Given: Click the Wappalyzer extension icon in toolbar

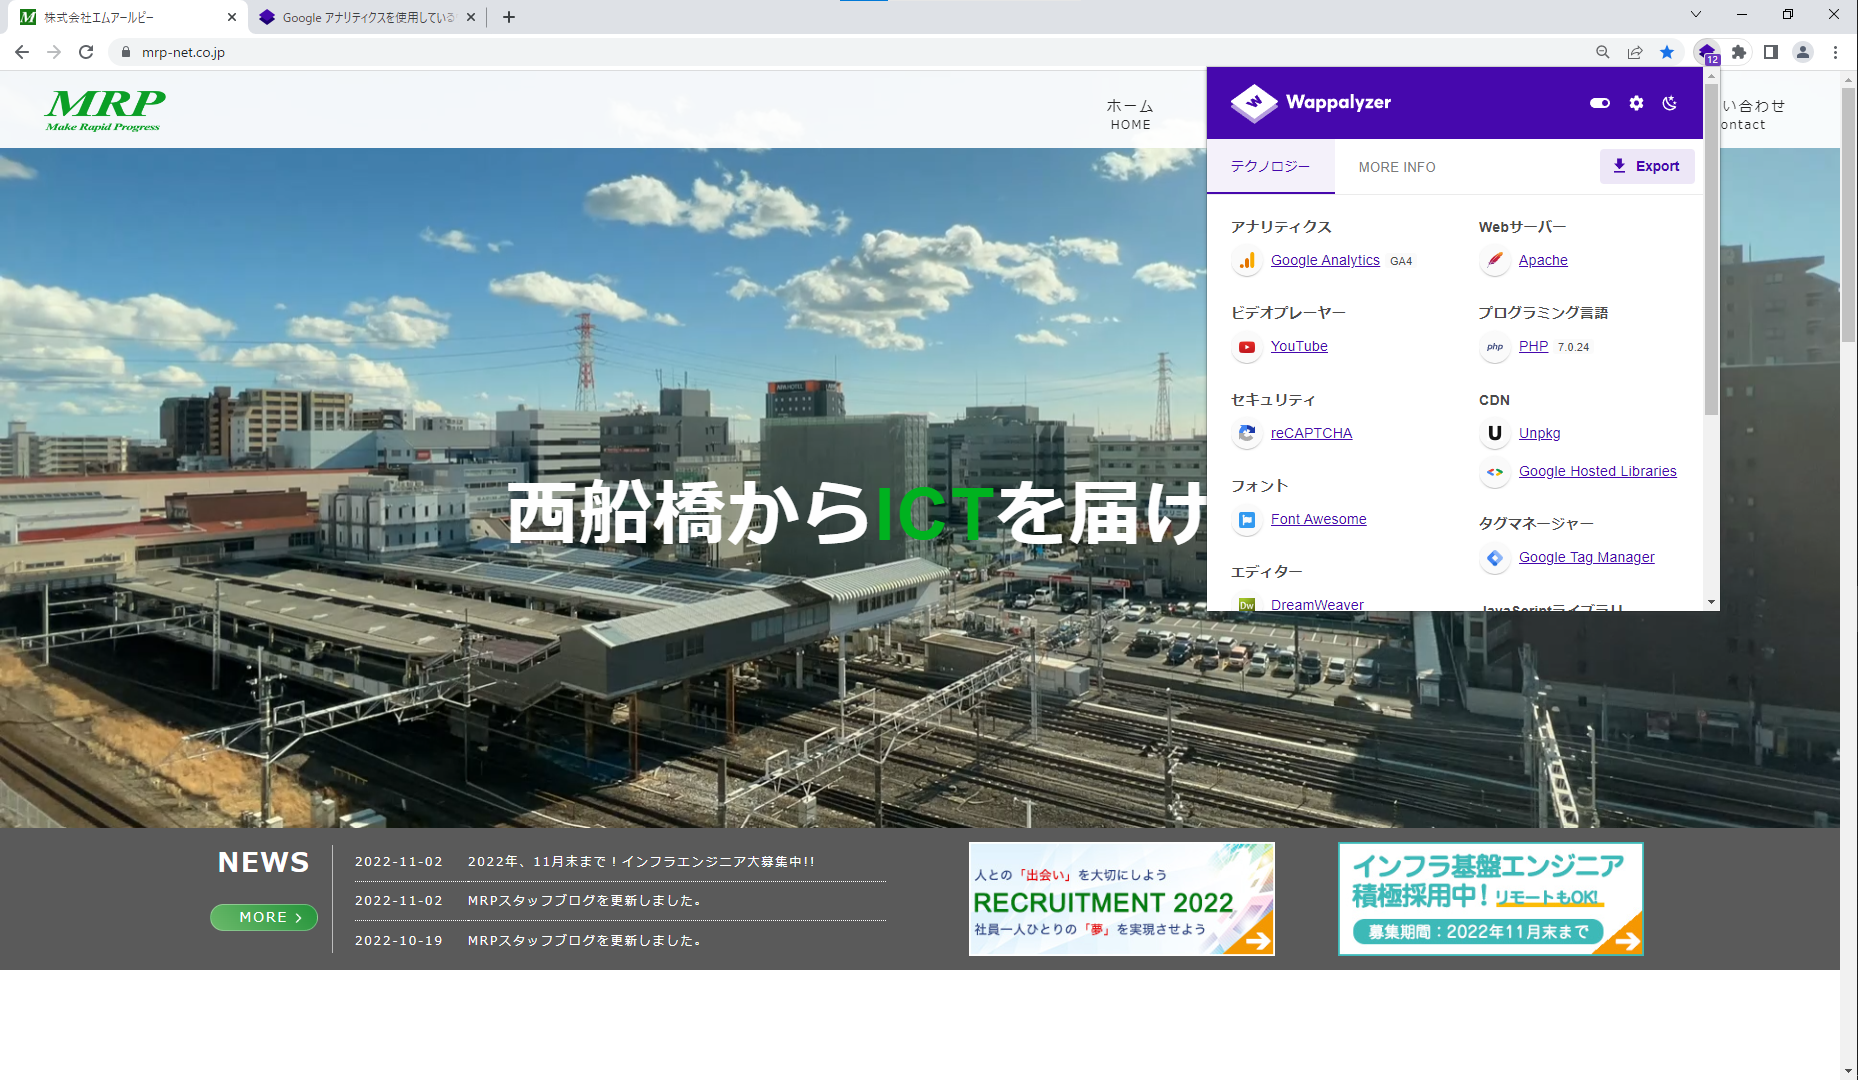Looking at the screenshot, I should pyautogui.click(x=1707, y=52).
